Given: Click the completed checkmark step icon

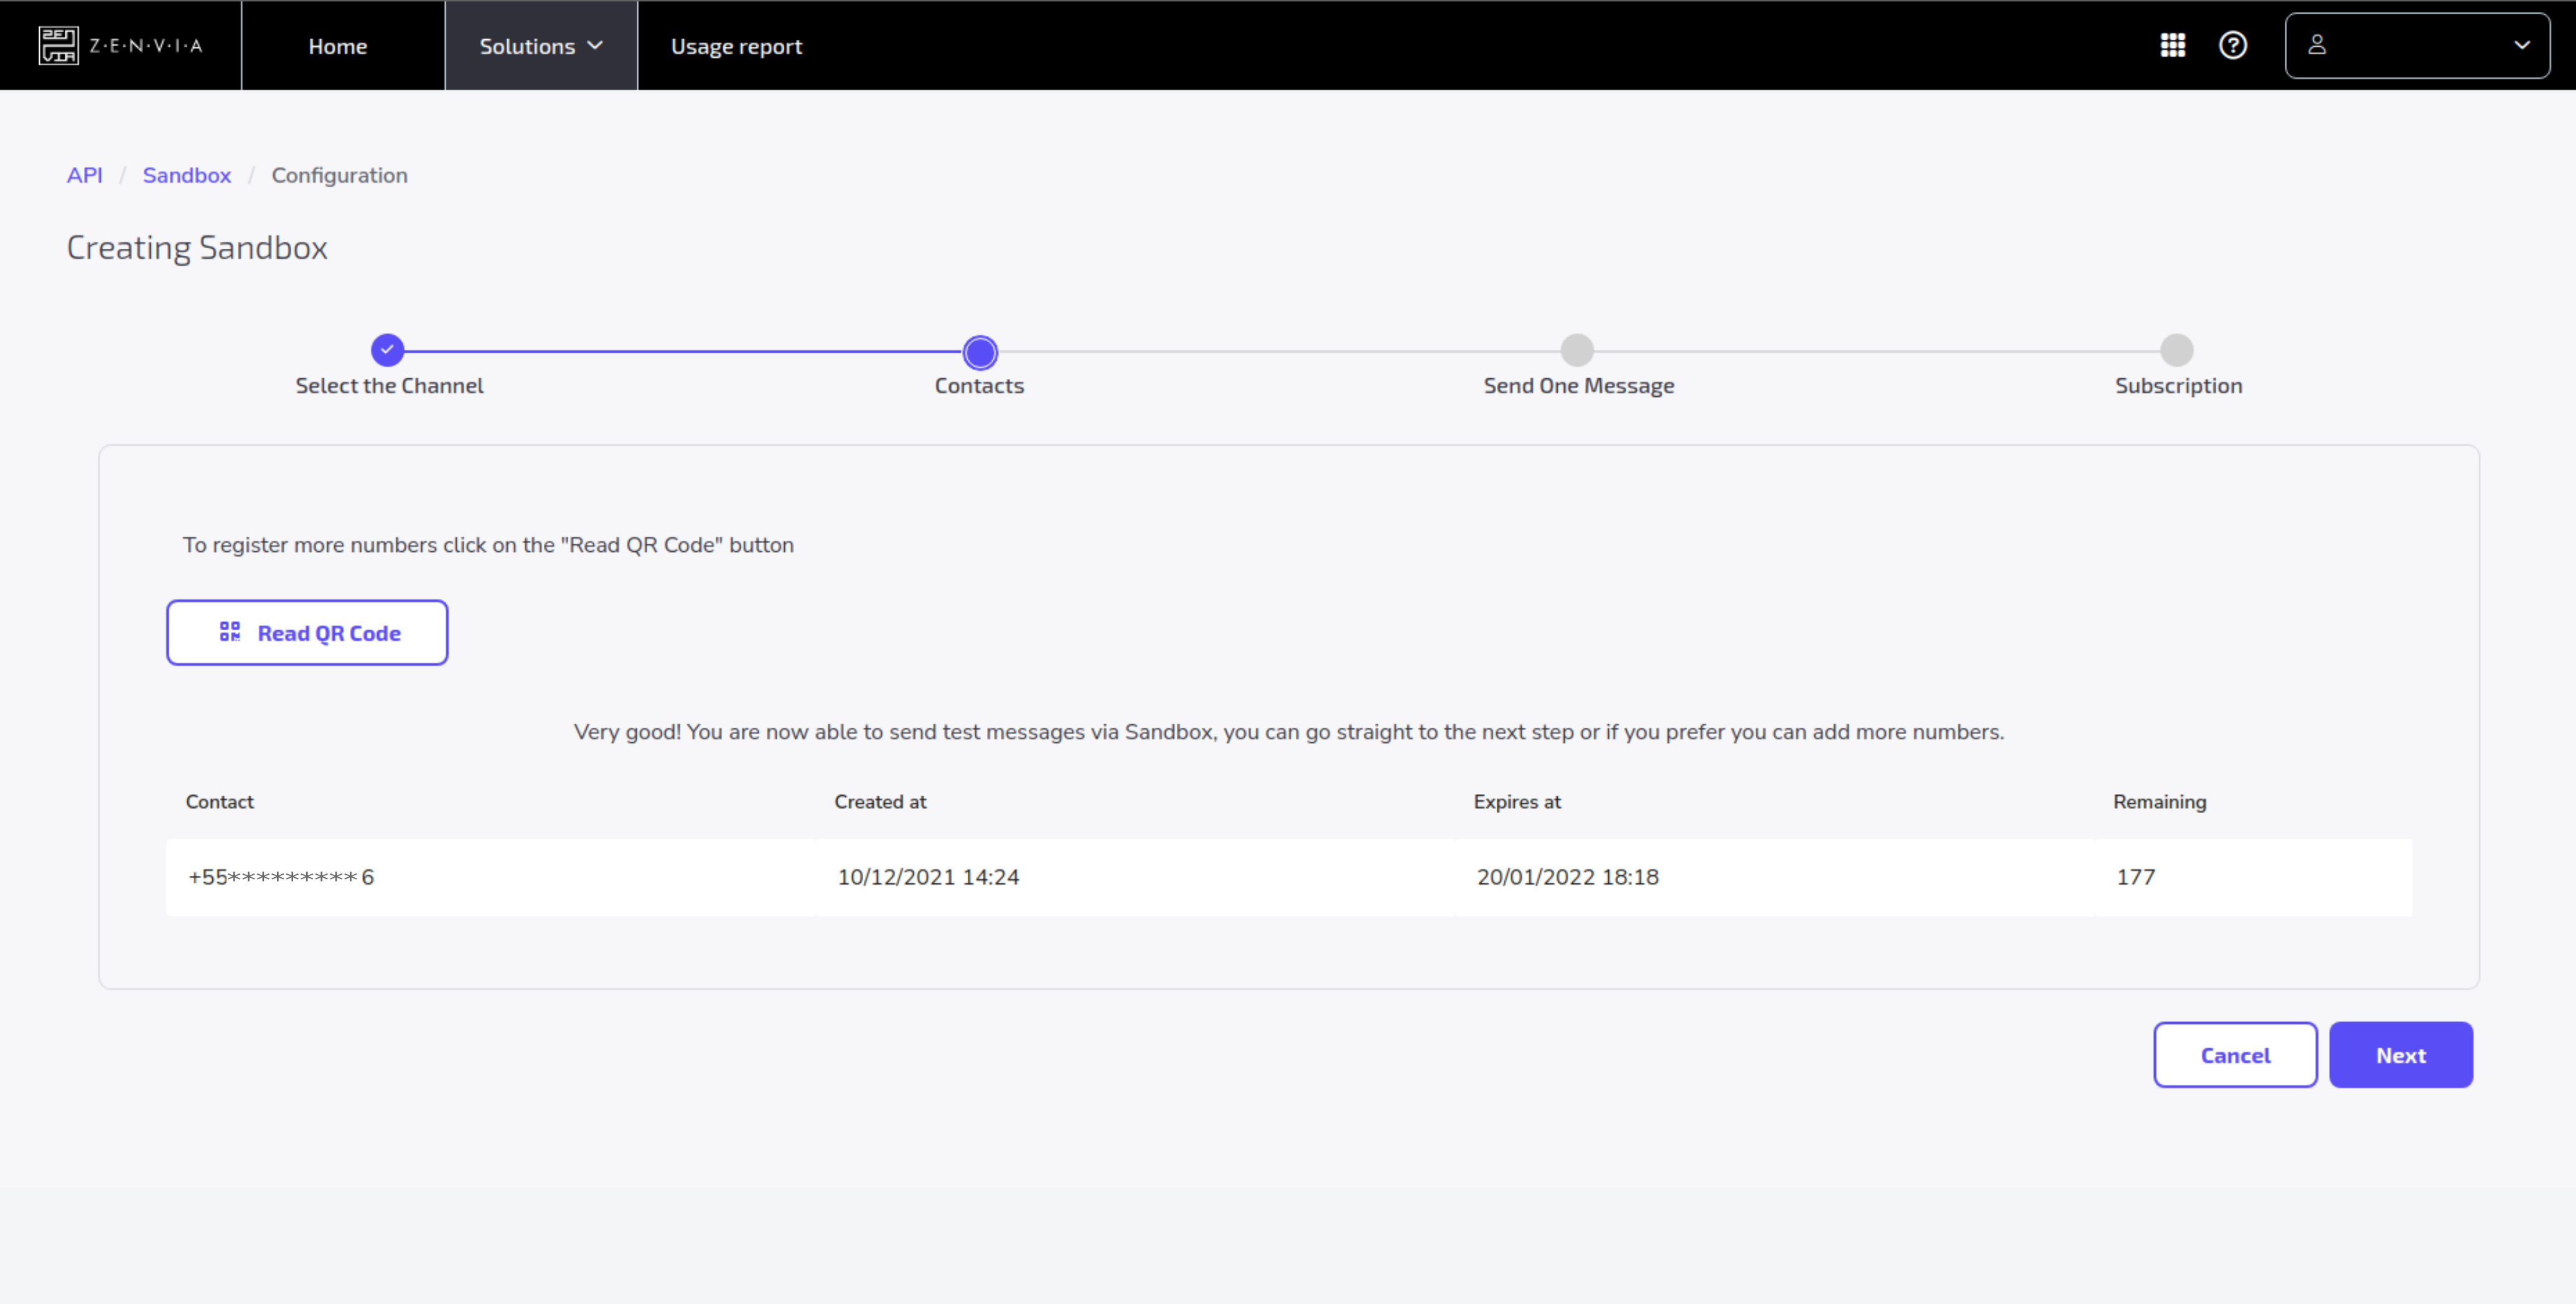Looking at the screenshot, I should pyautogui.click(x=388, y=350).
